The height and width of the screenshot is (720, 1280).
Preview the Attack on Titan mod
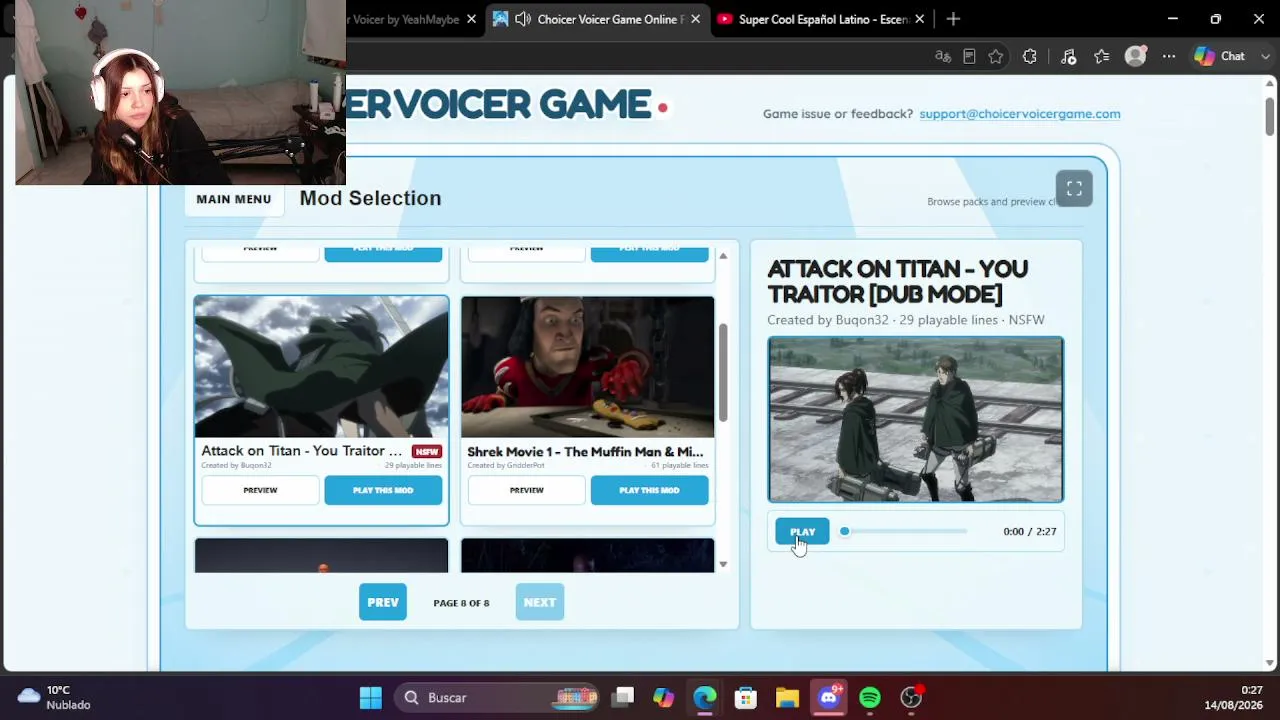[x=260, y=490]
